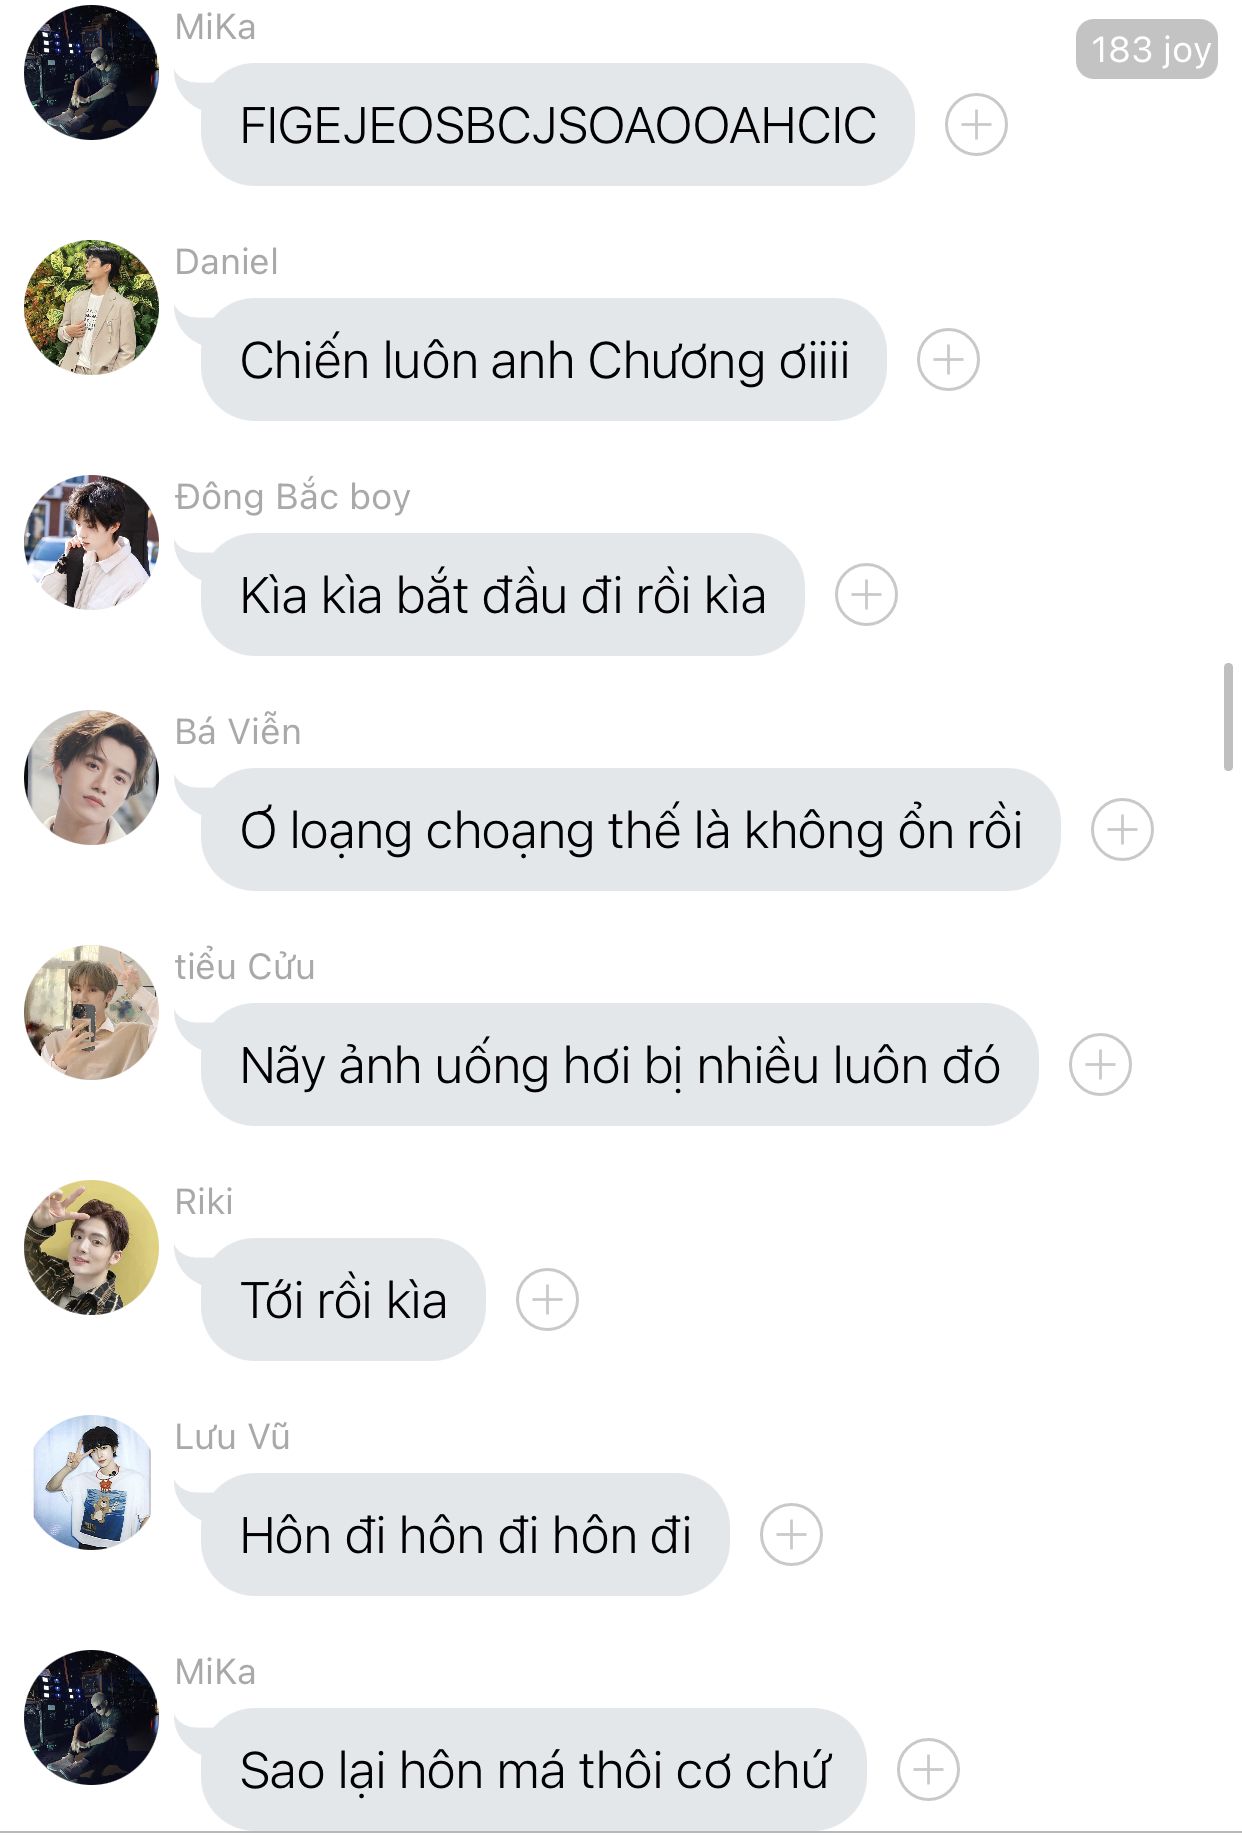Tap plus icon beside tiểu Cửu's message

[x=1100, y=1065]
